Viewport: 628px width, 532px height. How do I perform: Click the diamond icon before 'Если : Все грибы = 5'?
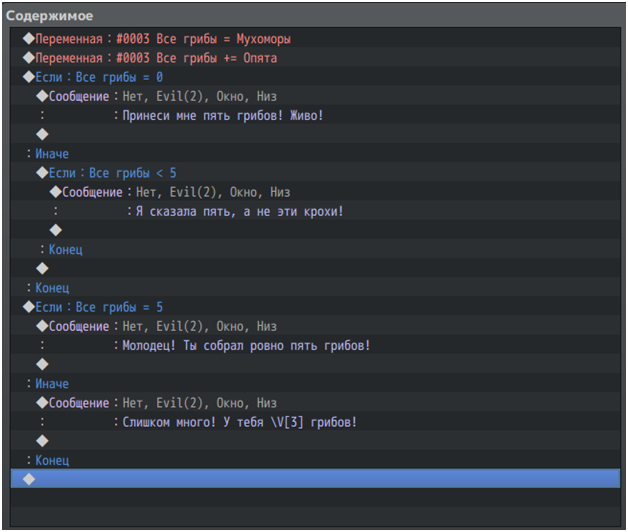coord(28,307)
